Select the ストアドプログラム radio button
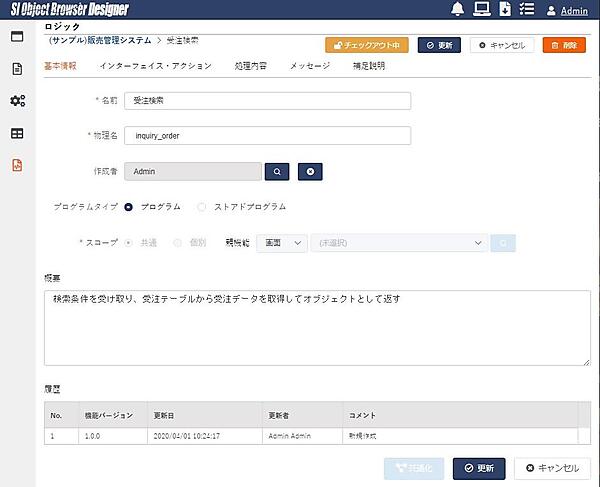Screen dimensions: 600x487 click(202, 207)
